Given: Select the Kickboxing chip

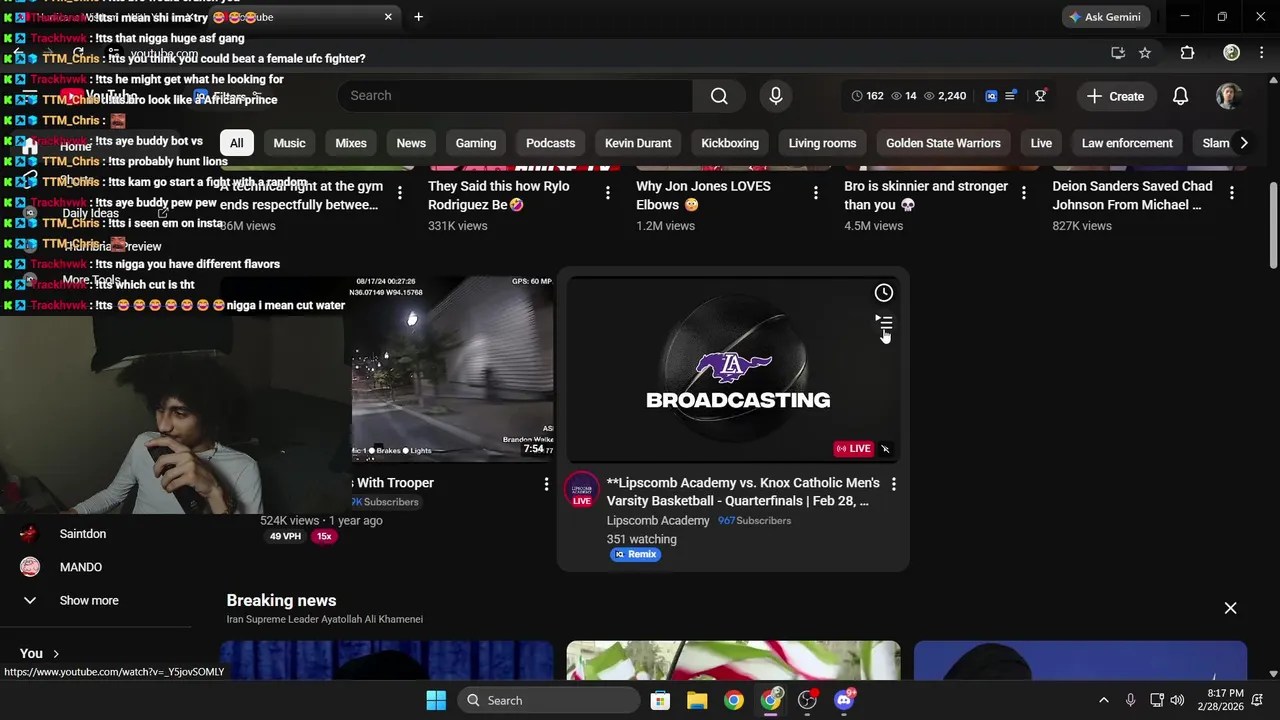Looking at the screenshot, I should tap(730, 143).
